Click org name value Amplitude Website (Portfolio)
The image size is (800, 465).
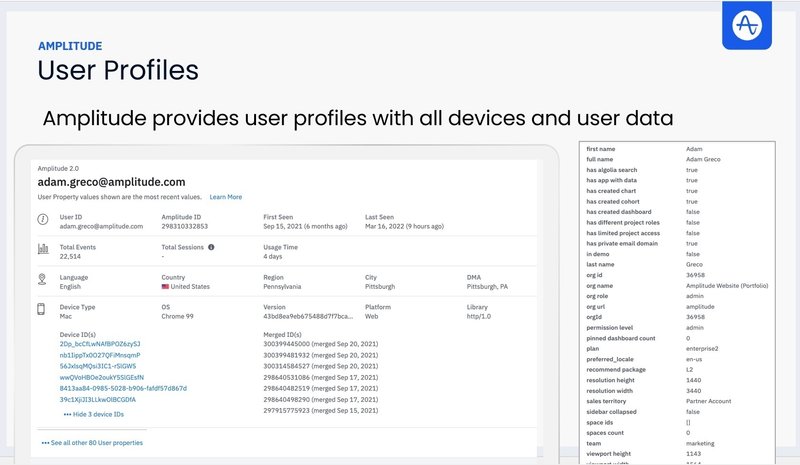(727, 286)
